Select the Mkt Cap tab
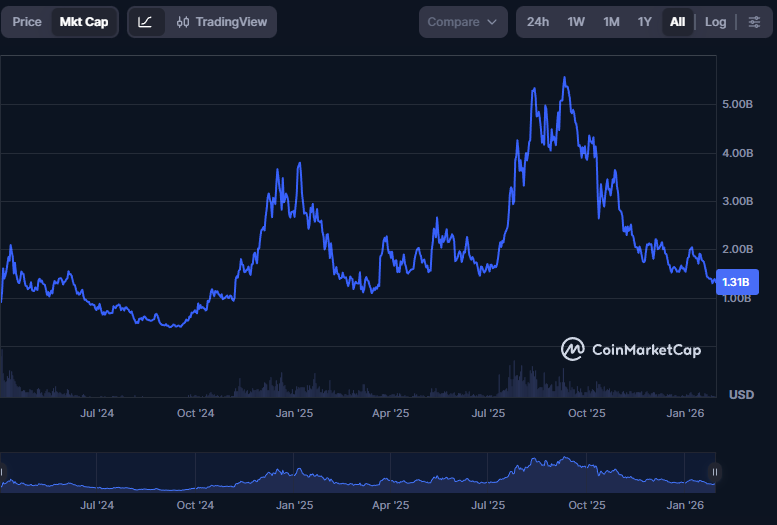Viewport: 777px width, 525px height. coord(84,22)
